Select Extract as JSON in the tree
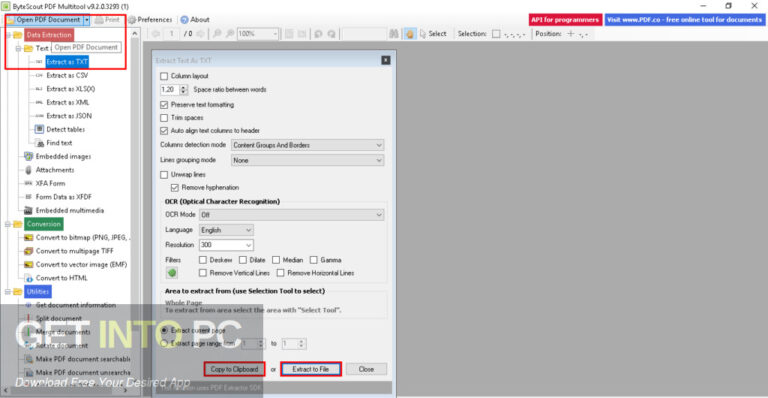The image size is (768, 398). [x=69, y=116]
